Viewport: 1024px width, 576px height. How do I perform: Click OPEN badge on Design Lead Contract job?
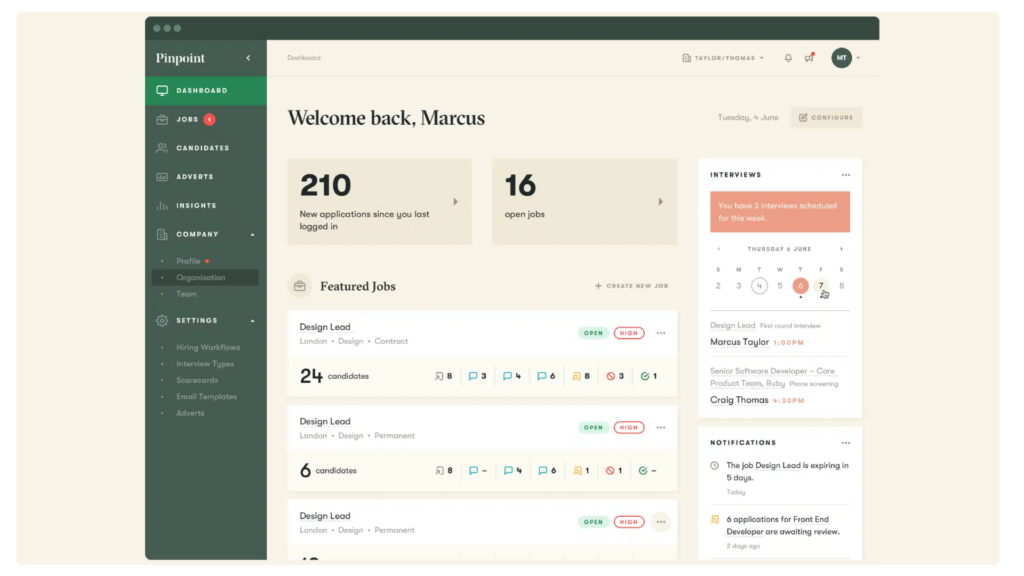point(593,333)
